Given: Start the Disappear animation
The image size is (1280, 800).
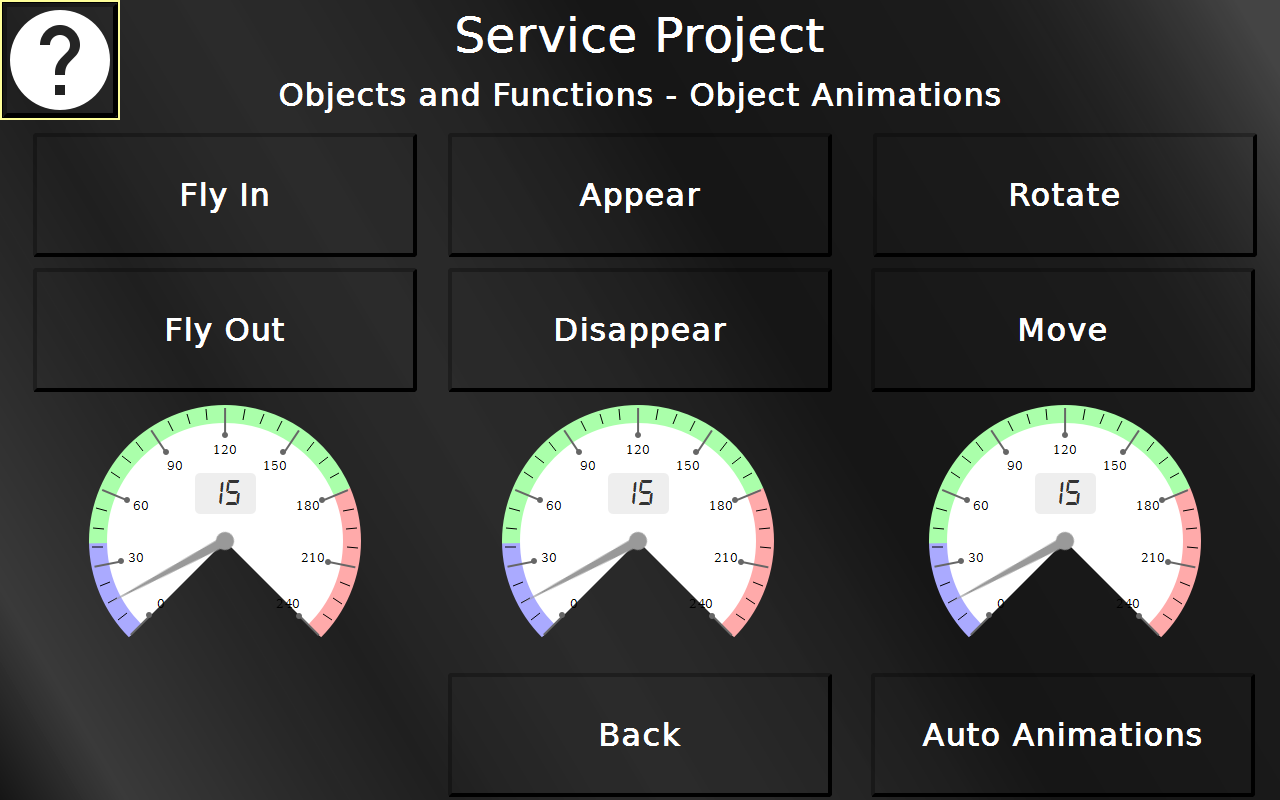Looking at the screenshot, I should point(639,329).
